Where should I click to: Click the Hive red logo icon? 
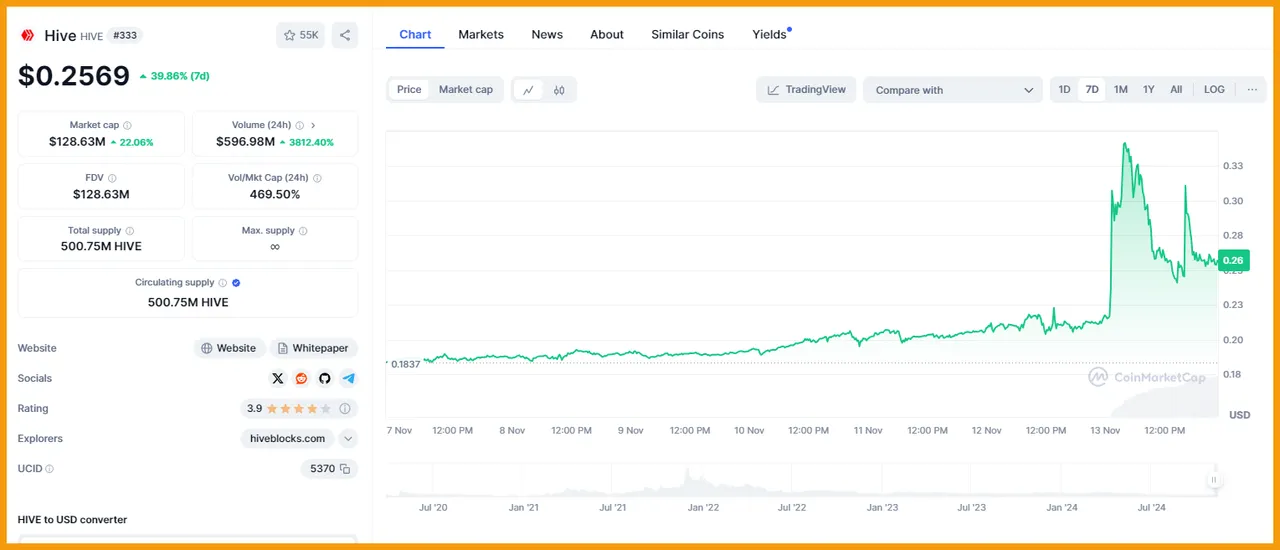point(27,35)
